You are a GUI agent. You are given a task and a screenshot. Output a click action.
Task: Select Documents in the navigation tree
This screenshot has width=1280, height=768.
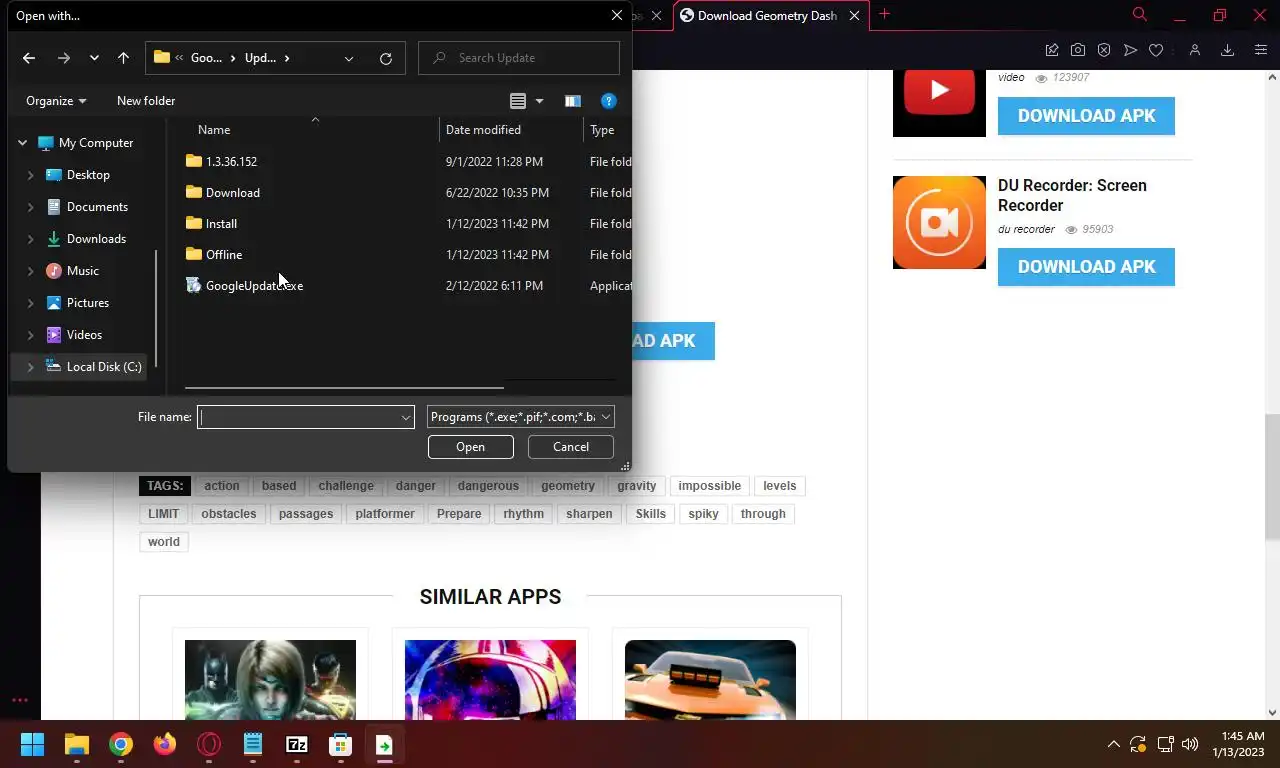tap(97, 207)
